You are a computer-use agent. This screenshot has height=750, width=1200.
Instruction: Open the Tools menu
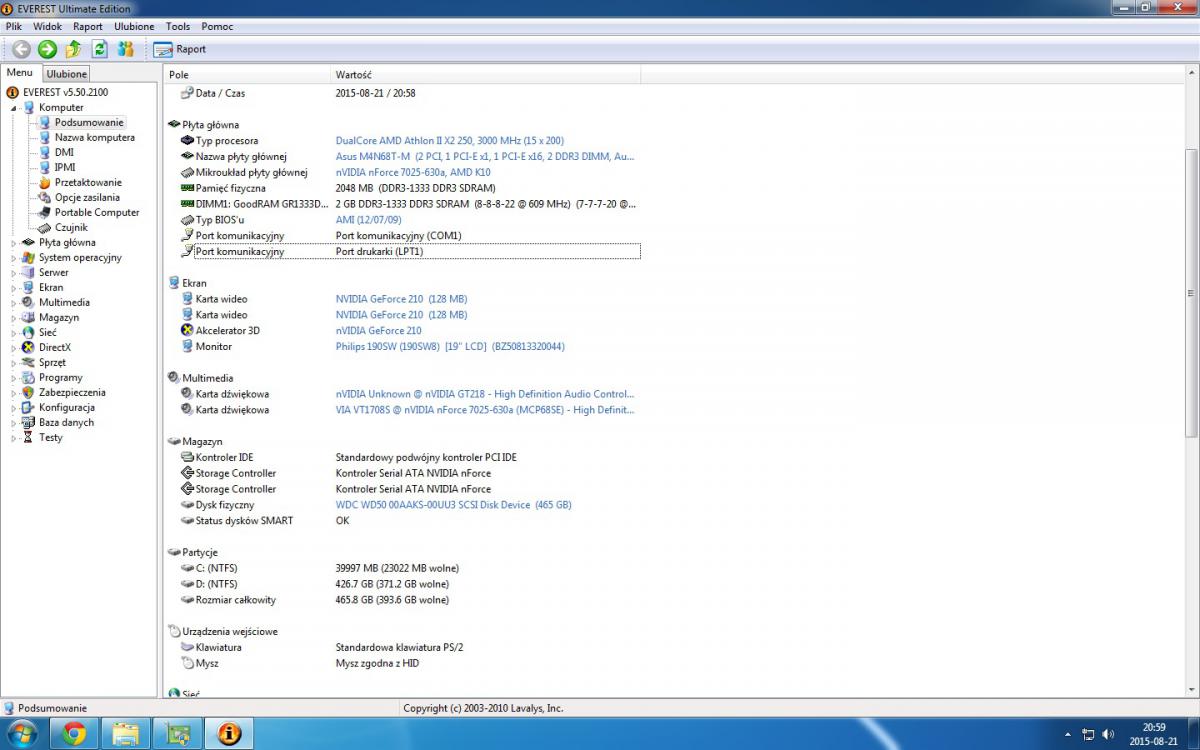pyautogui.click(x=178, y=27)
